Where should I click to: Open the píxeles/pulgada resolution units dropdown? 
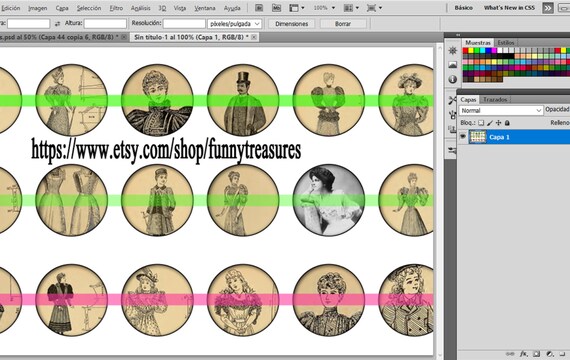point(234,24)
